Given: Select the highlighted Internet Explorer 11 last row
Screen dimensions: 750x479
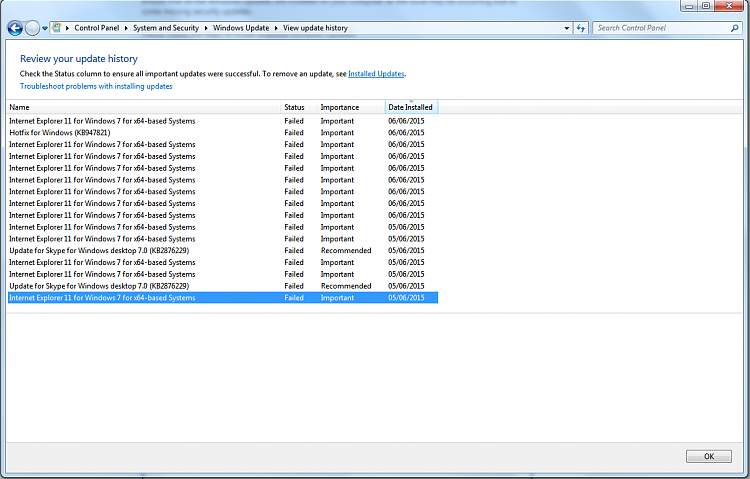Looking at the screenshot, I should click(x=223, y=298).
